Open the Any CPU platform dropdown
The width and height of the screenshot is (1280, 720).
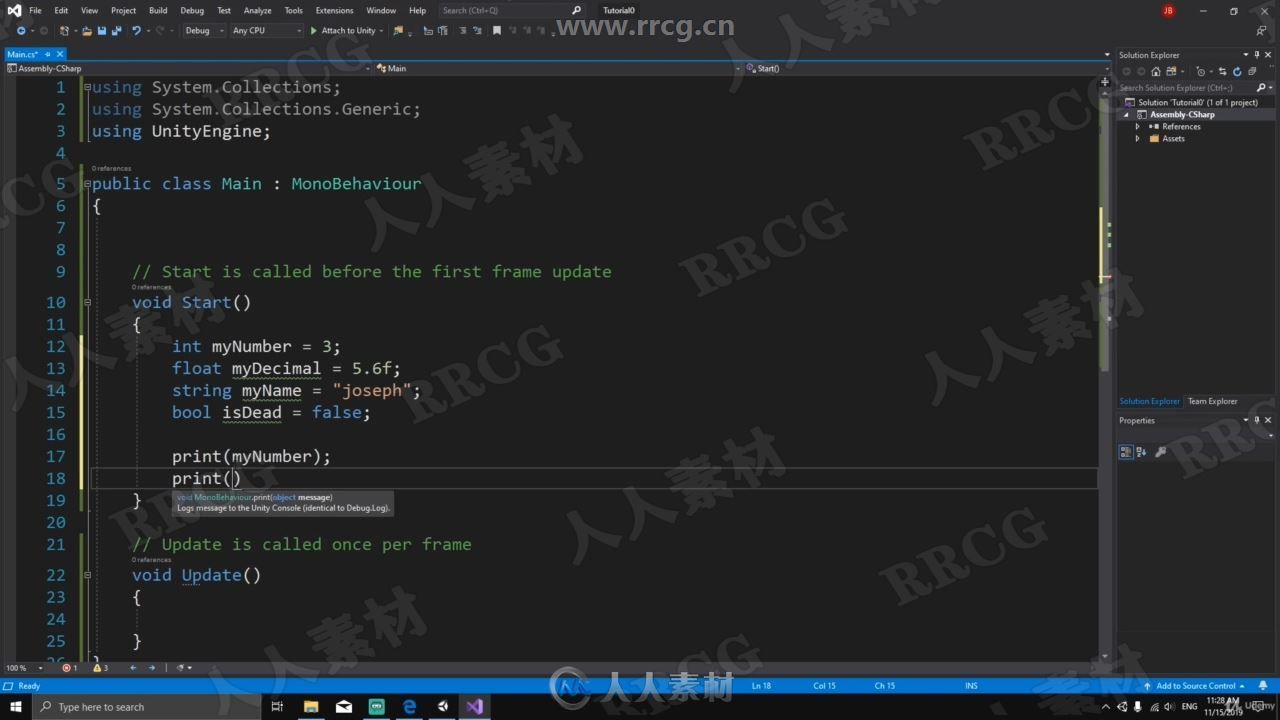coord(266,31)
